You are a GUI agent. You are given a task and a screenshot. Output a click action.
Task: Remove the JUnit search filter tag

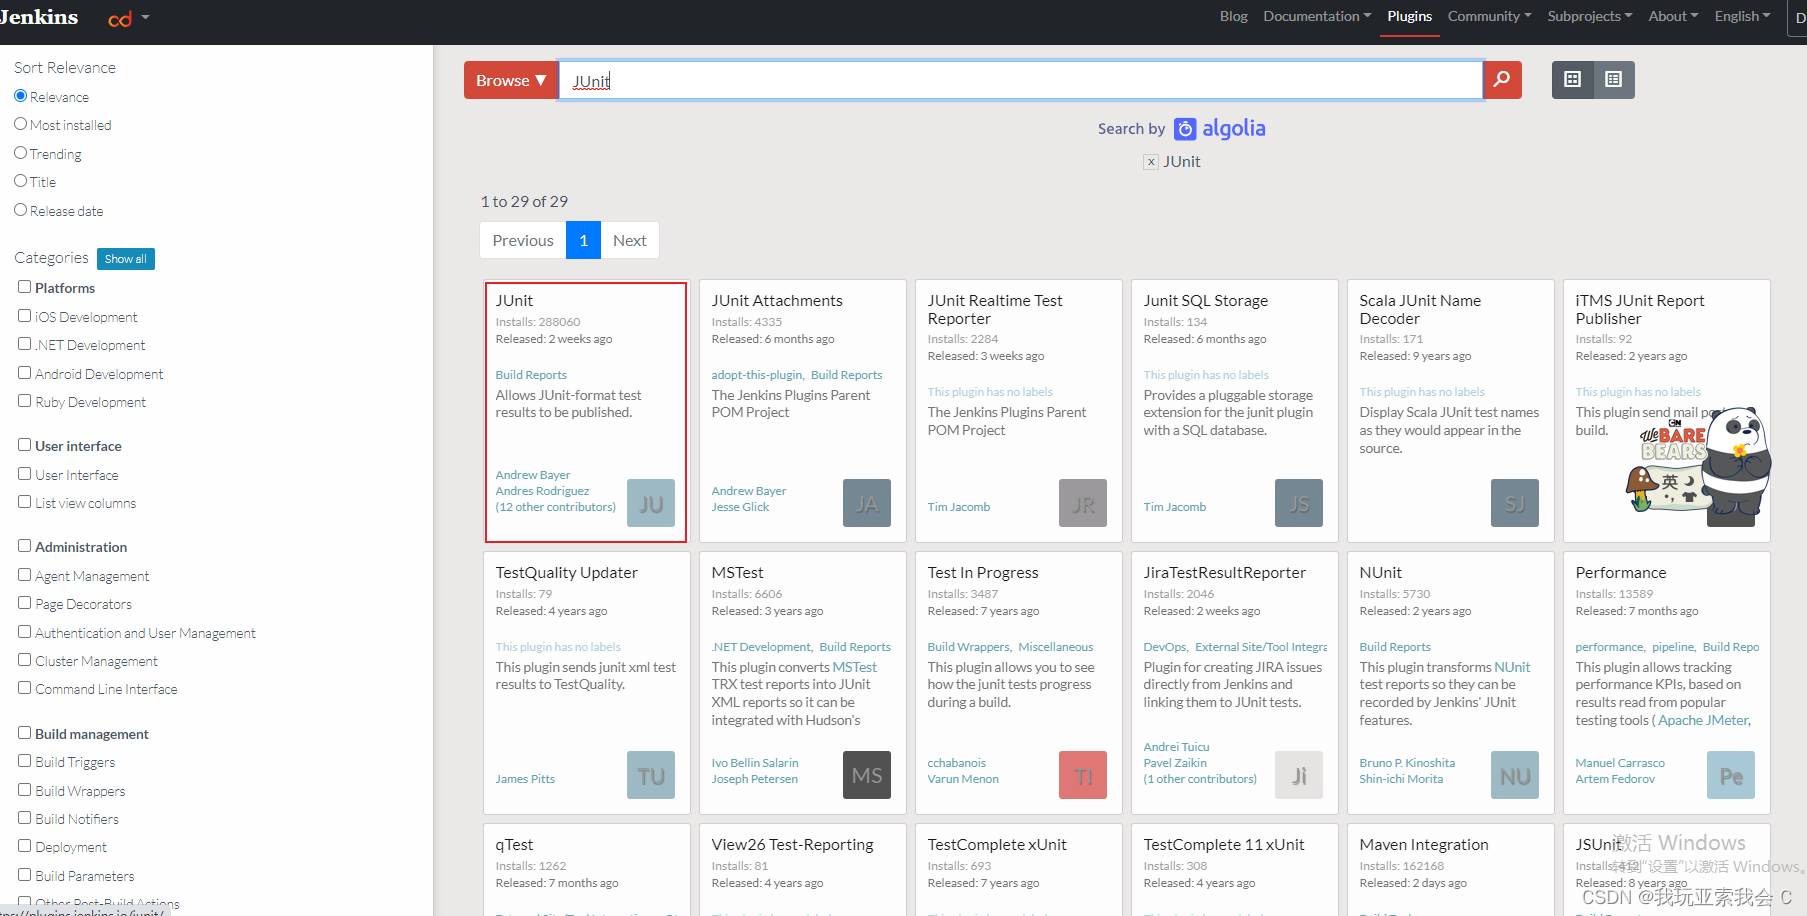tap(1151, 162)
